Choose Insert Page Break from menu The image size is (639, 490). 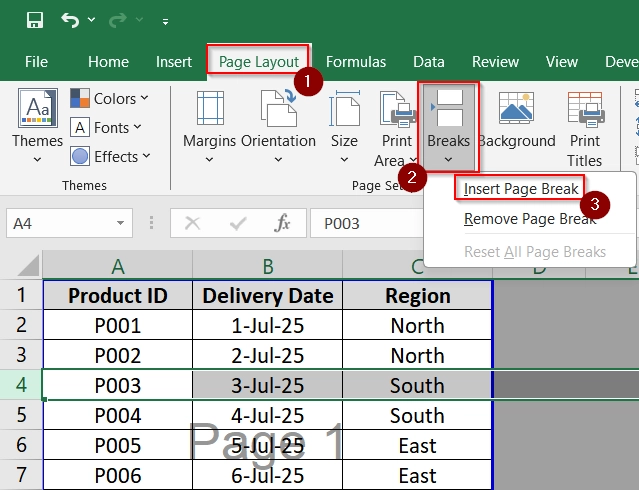click(521, 189)
